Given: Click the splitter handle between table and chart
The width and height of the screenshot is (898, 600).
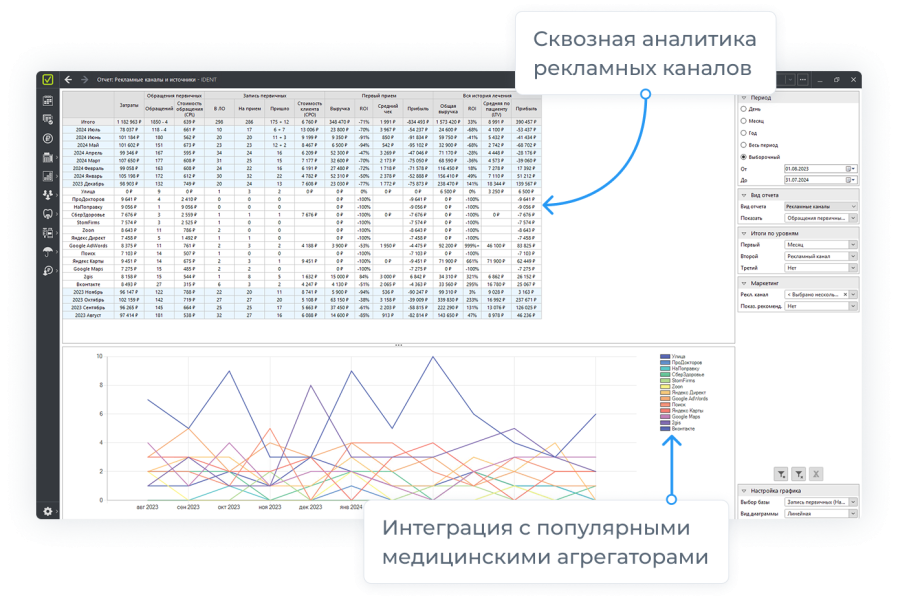Looking at the screenshot, I should (x=399, y=345).
